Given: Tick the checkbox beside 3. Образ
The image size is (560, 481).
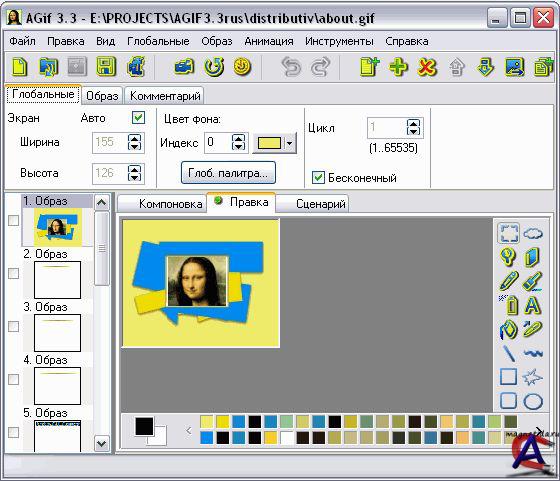Looking at the screenshot, I should (x=14, y=326).
